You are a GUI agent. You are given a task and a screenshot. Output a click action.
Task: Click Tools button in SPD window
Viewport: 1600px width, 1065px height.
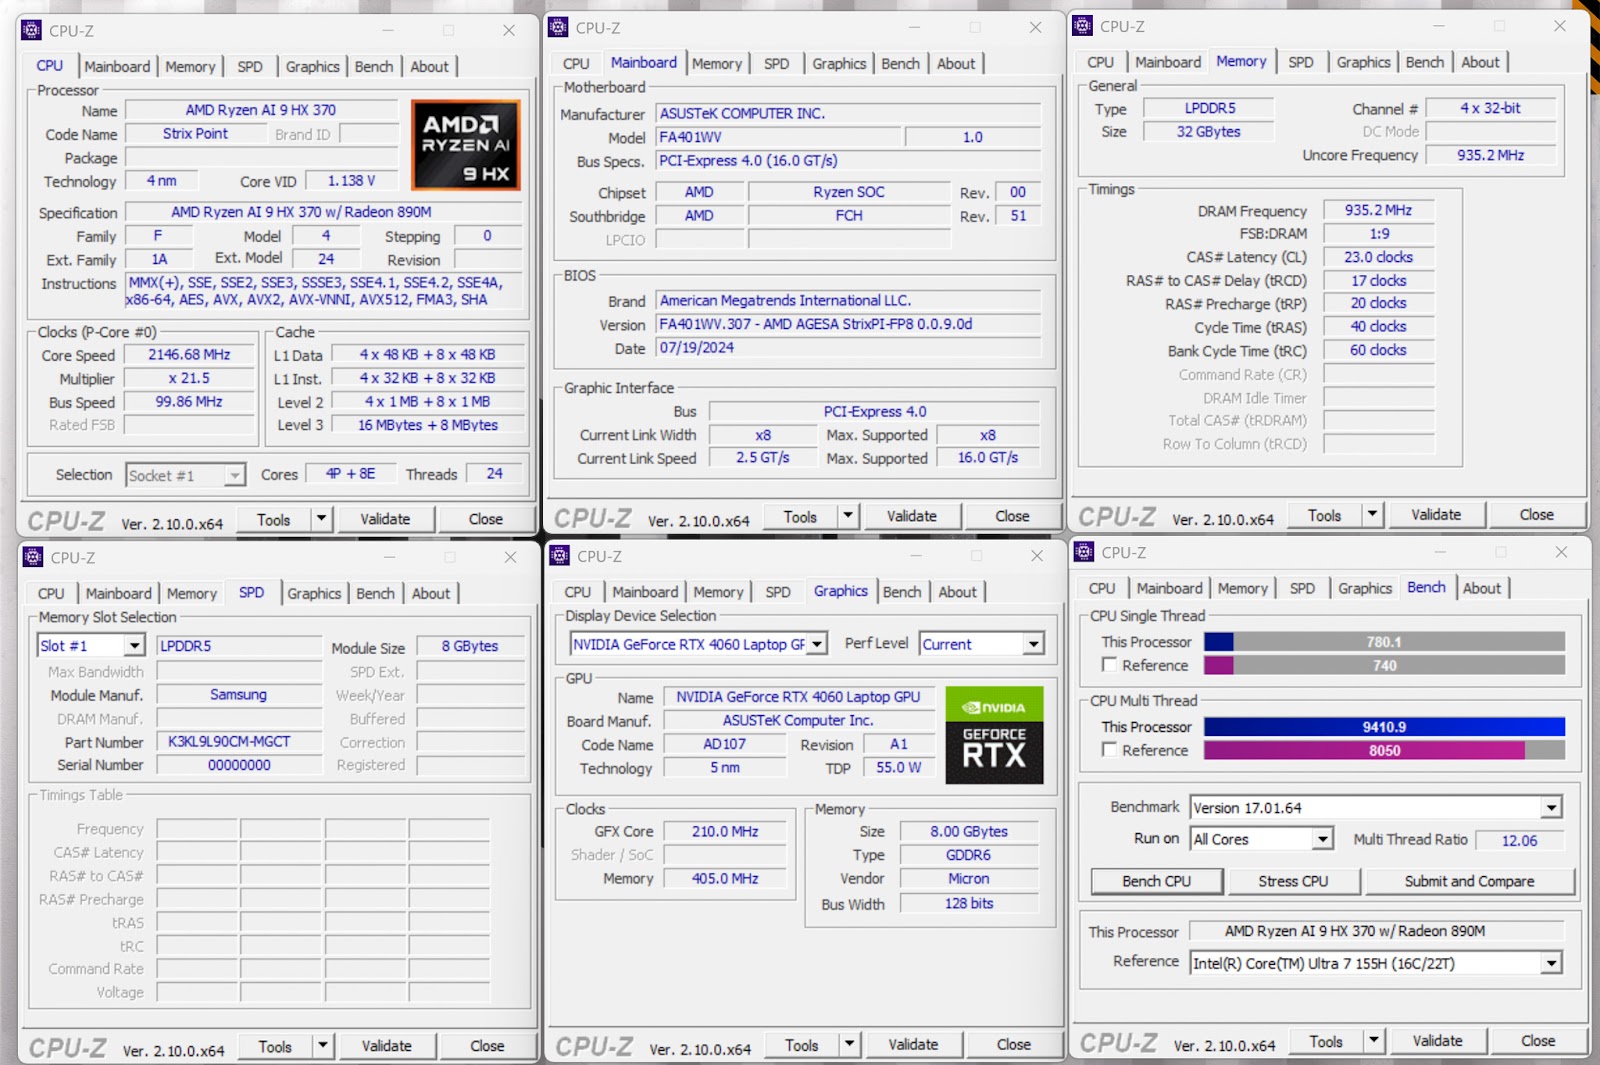point(275,1046)
